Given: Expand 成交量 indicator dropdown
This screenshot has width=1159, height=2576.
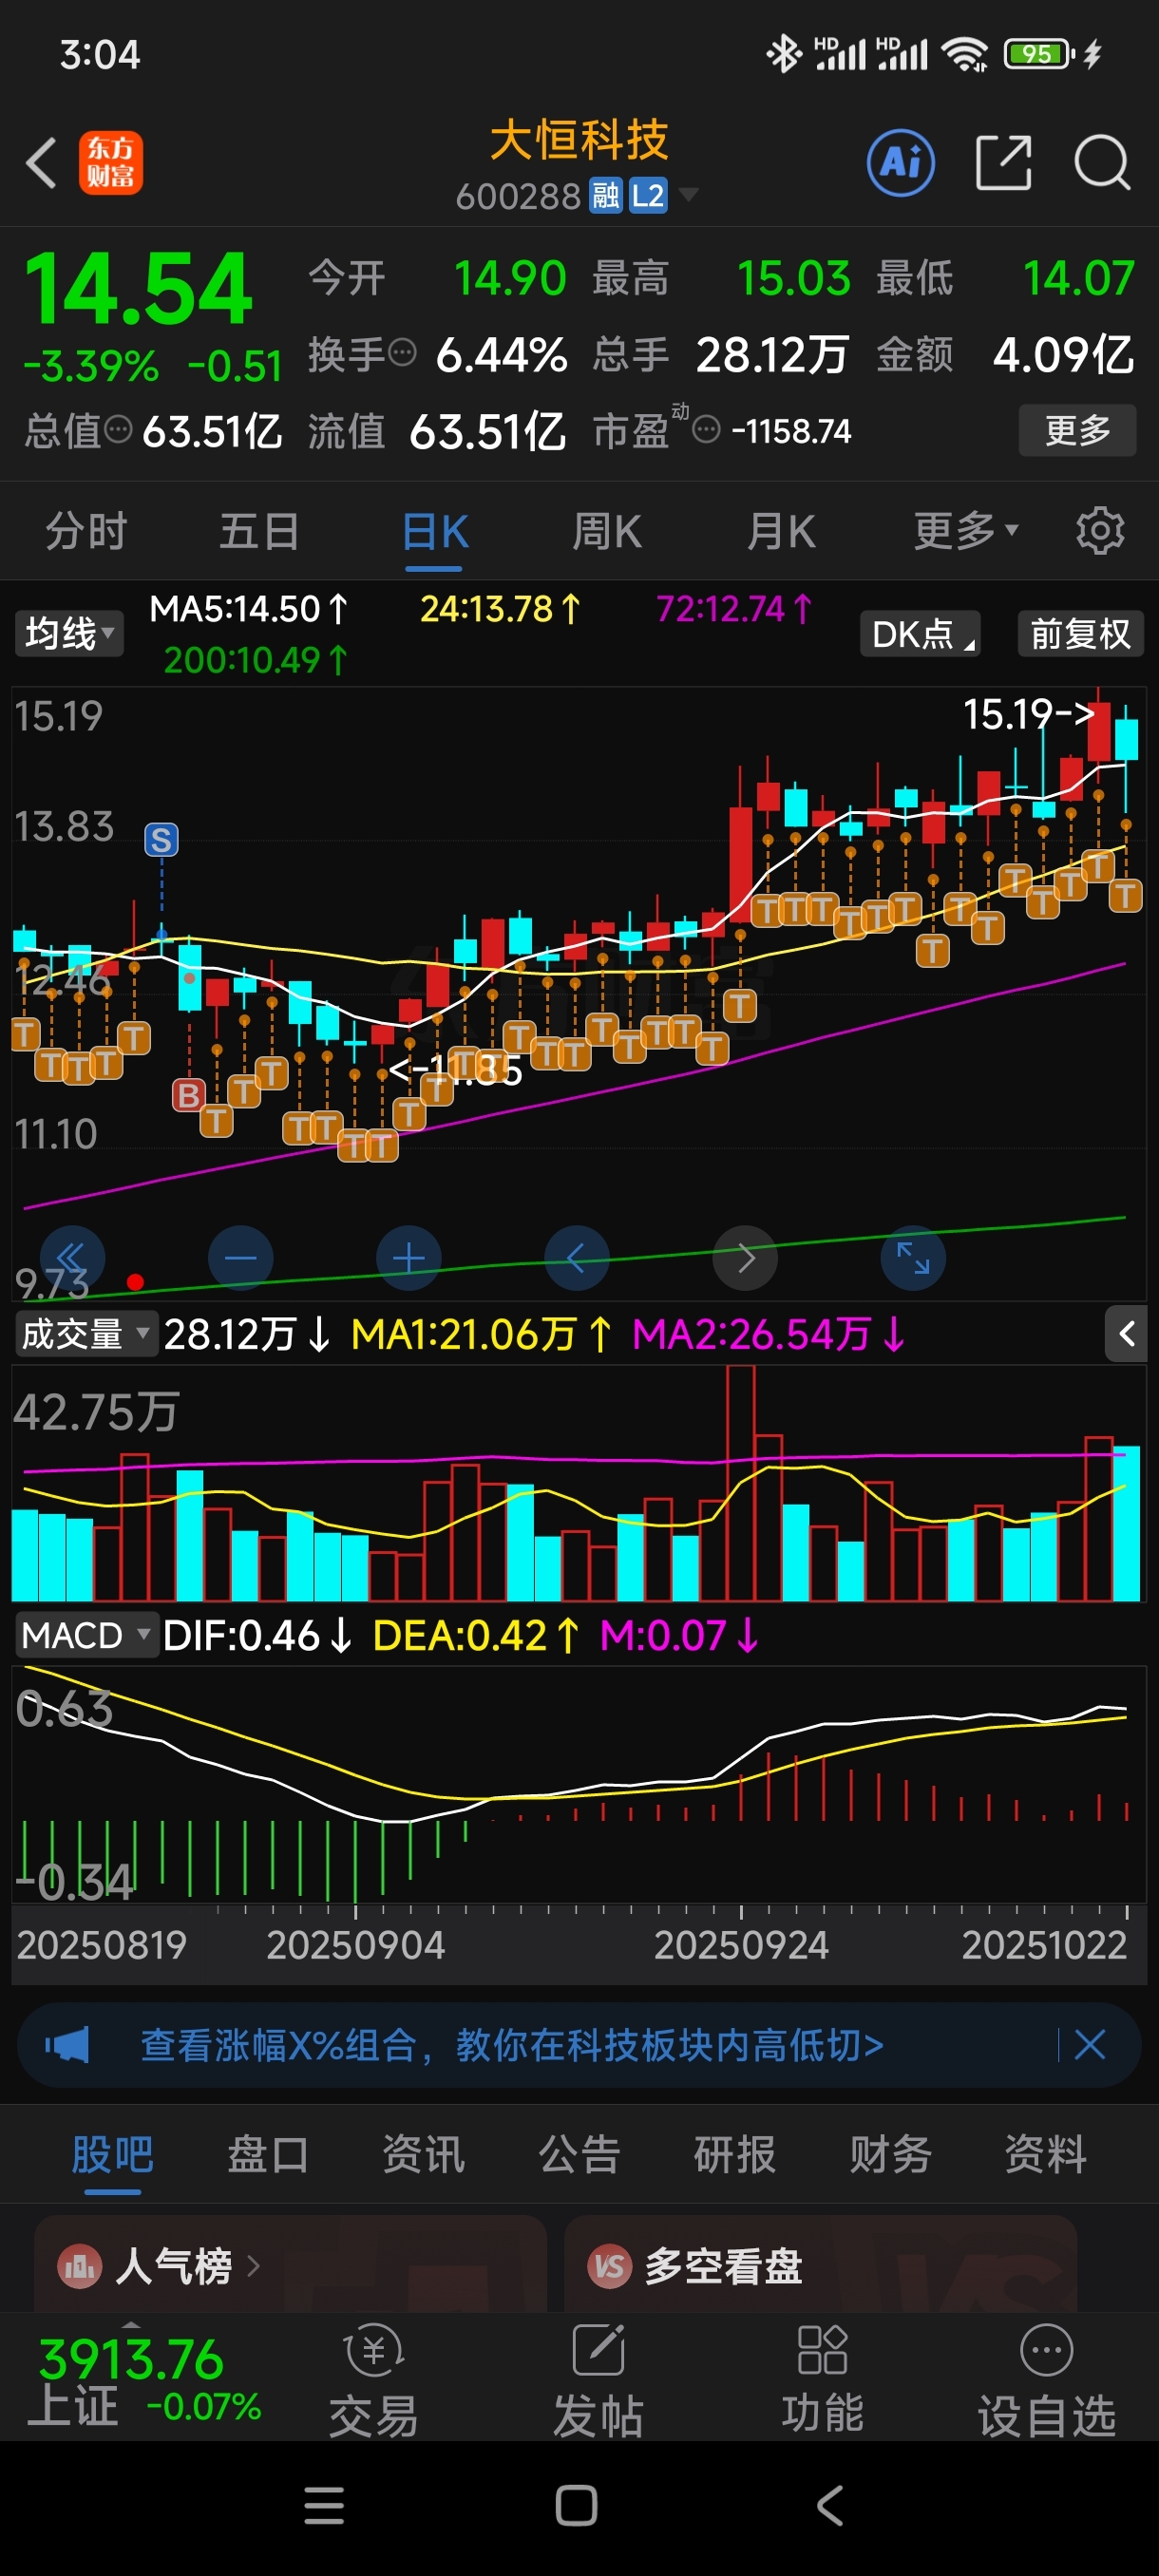Looking at the screenshot, I should 86,1334.
